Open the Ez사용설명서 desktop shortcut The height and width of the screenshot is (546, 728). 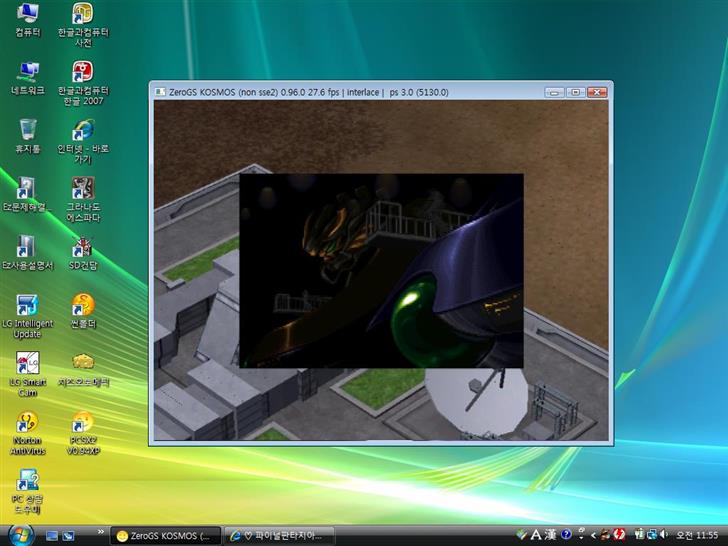(x=28, y=253)
